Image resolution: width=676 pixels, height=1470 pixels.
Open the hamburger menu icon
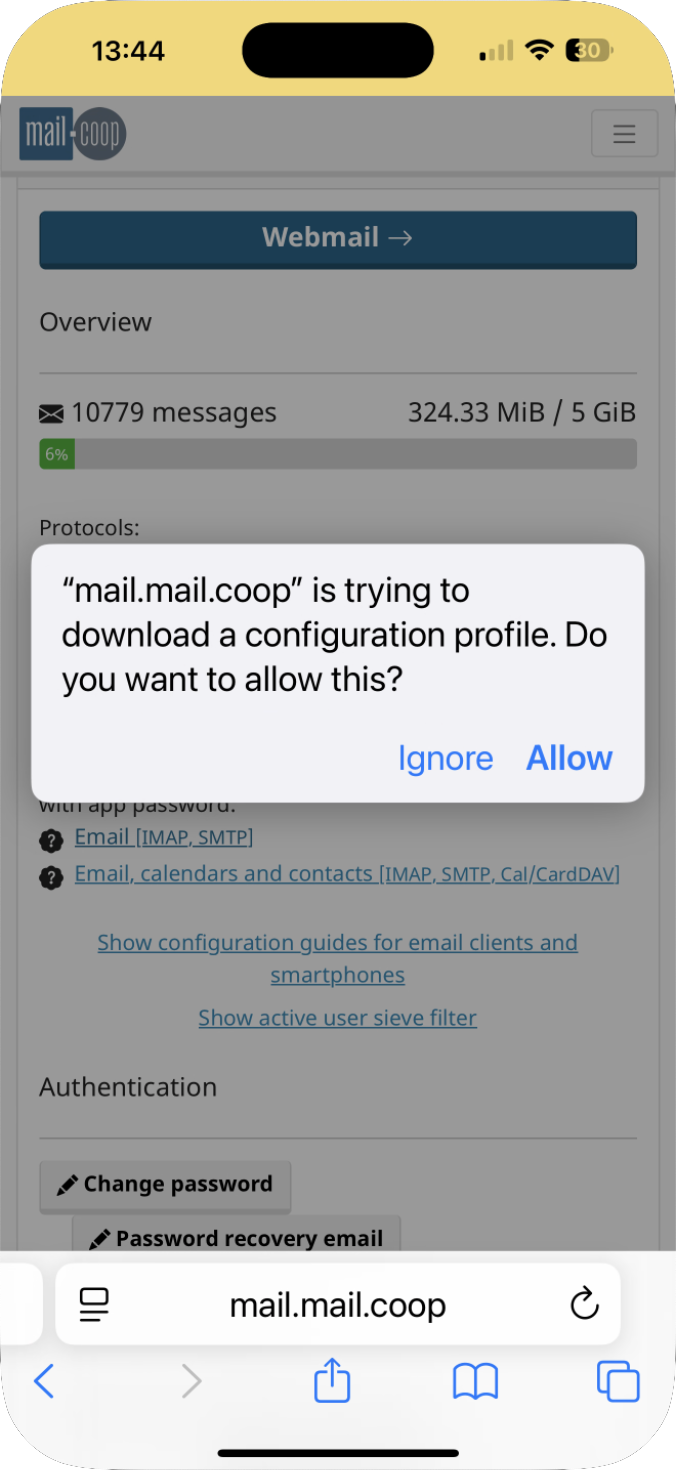point(624,134)
